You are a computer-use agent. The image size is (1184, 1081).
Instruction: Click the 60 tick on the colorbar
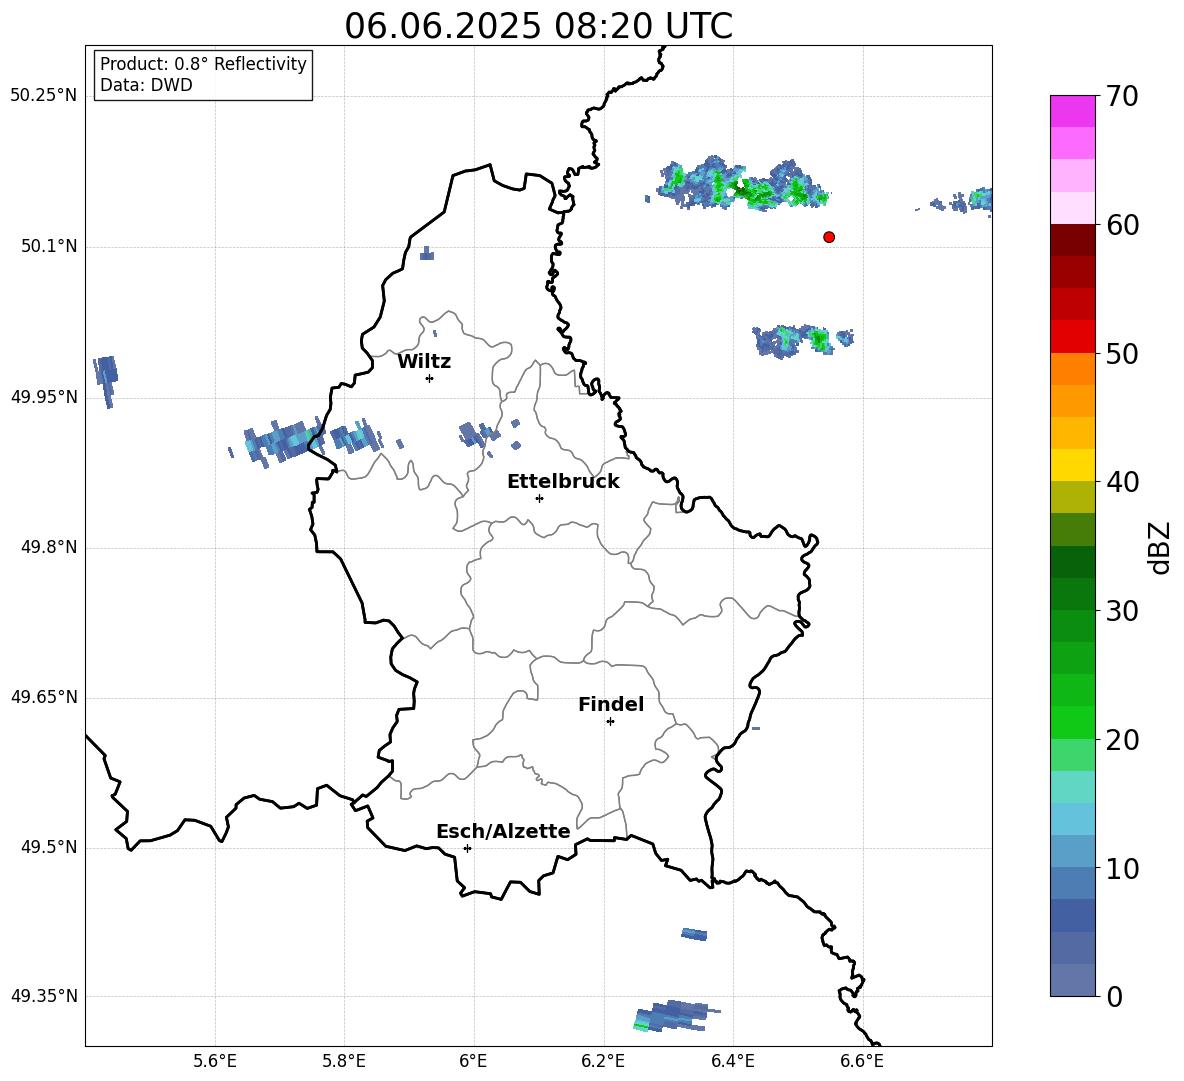[x=1122, y=225]
